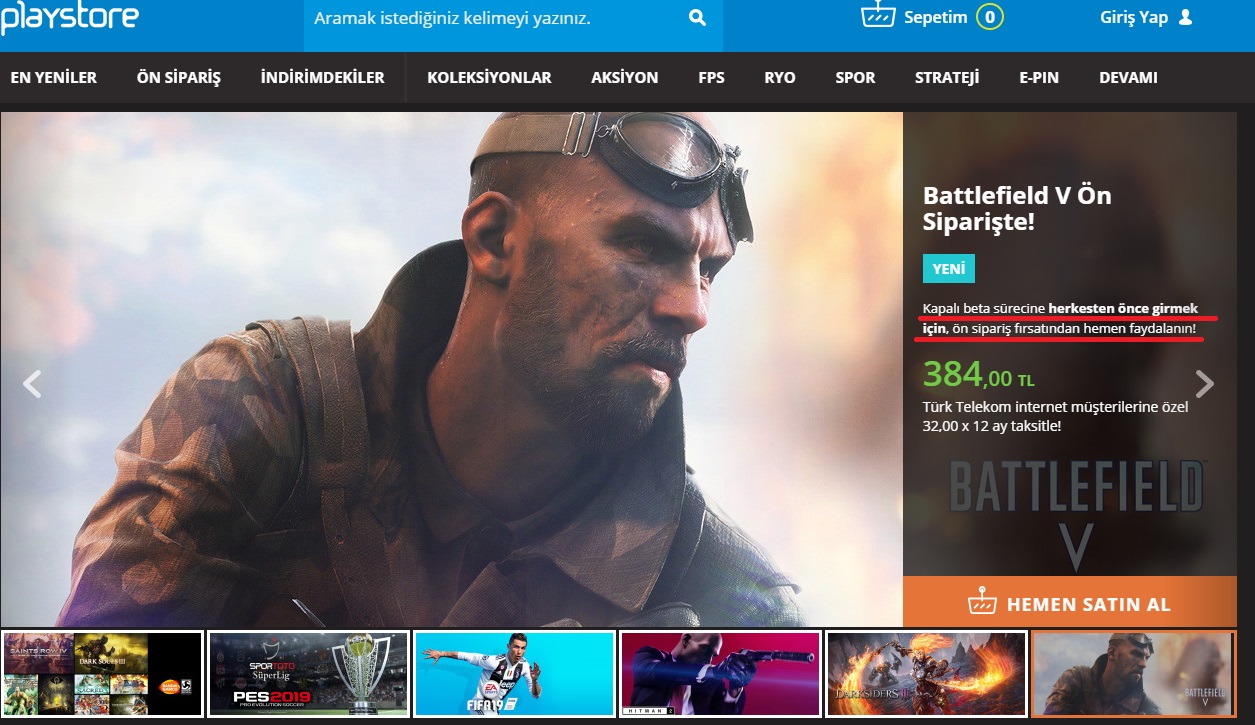
Task: Click the search magnifier icon
Action: pos(697,18)
